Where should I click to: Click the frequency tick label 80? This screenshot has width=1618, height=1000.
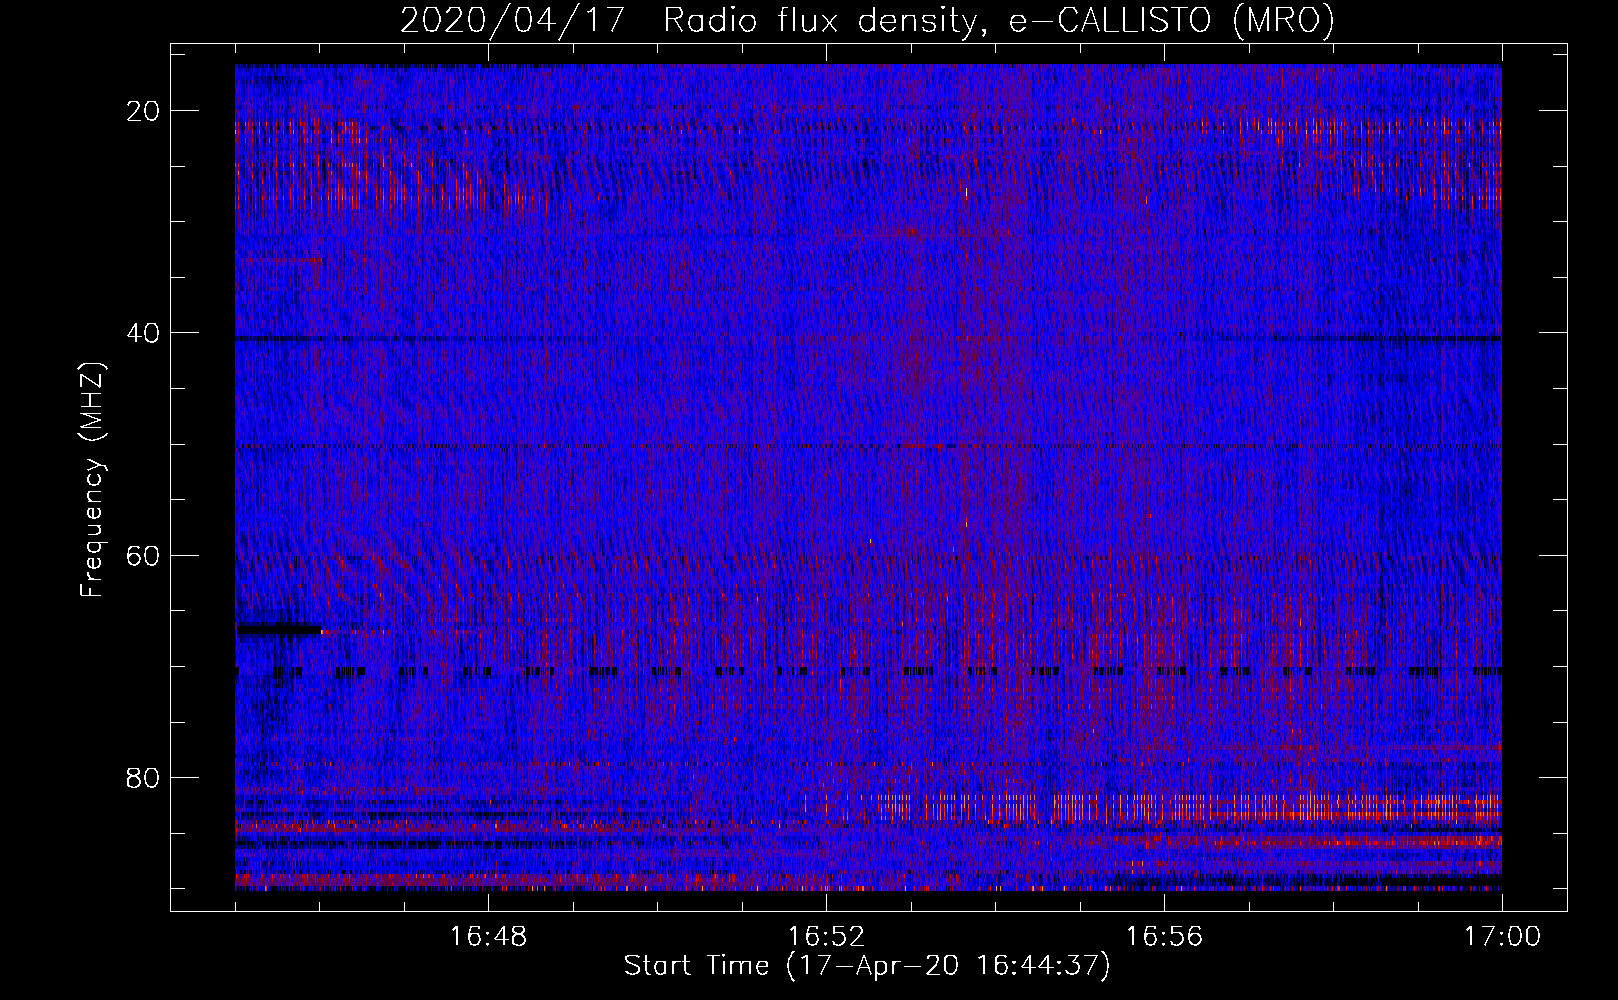144,777
